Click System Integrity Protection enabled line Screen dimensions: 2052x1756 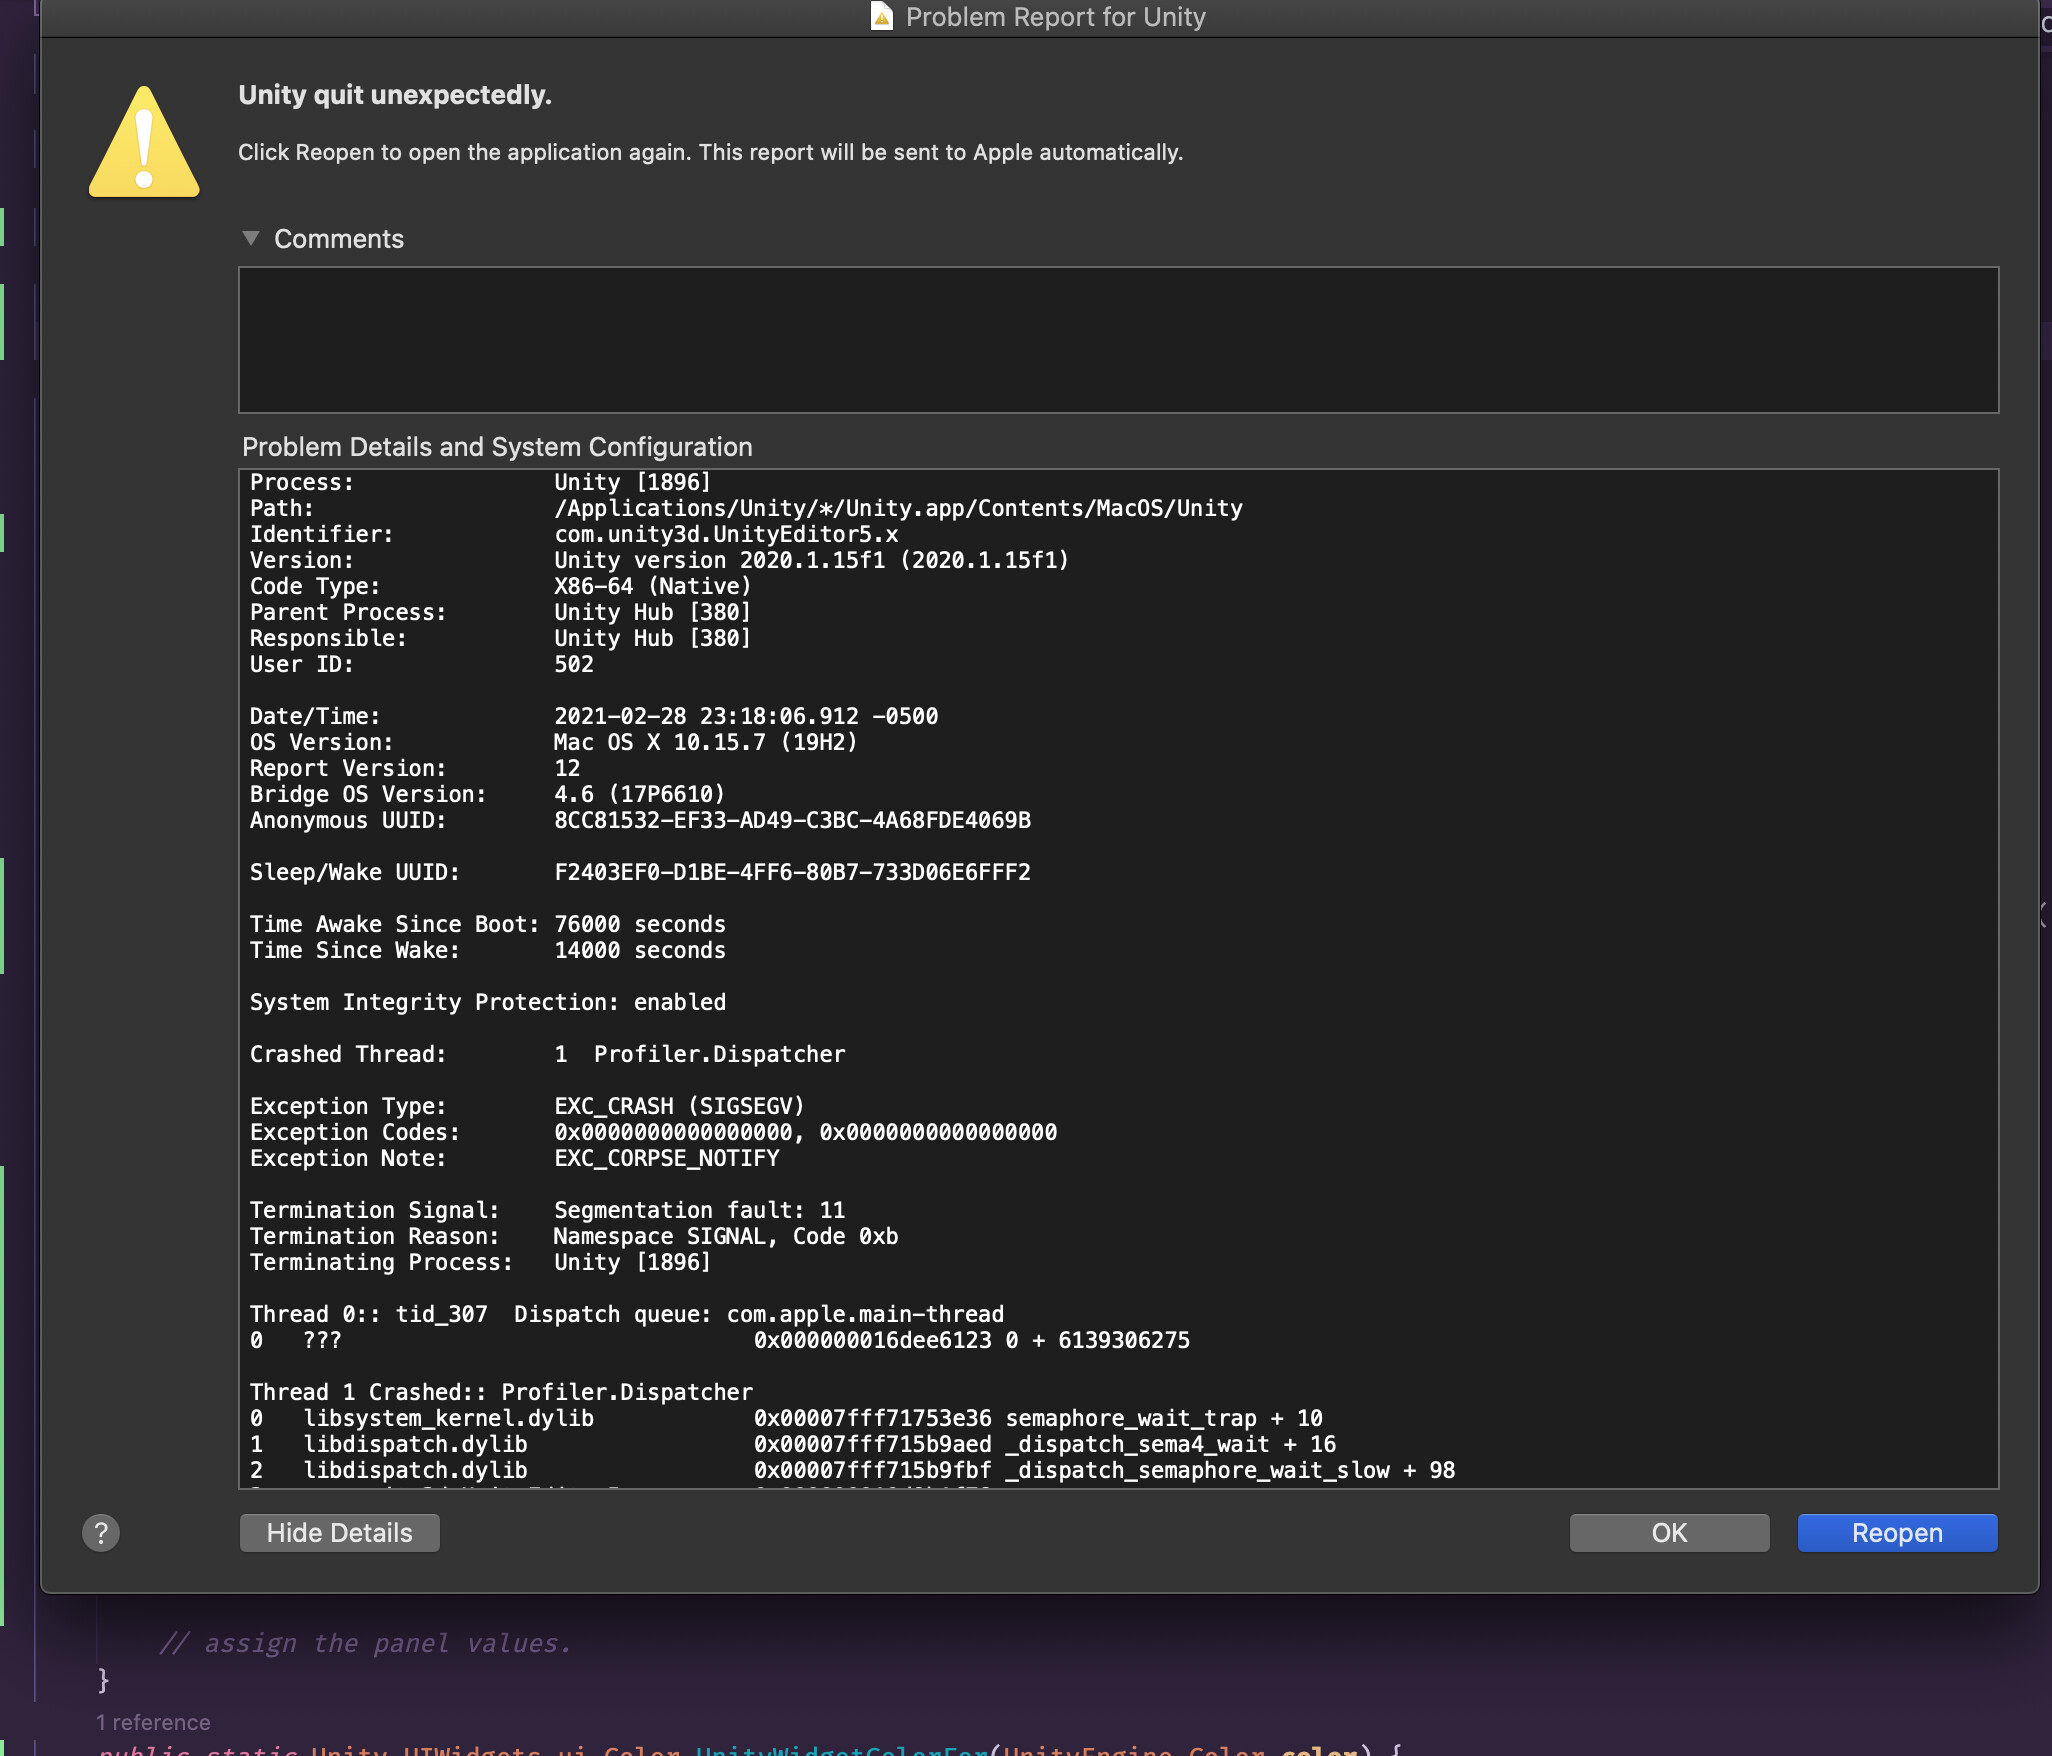(487, 1002)
